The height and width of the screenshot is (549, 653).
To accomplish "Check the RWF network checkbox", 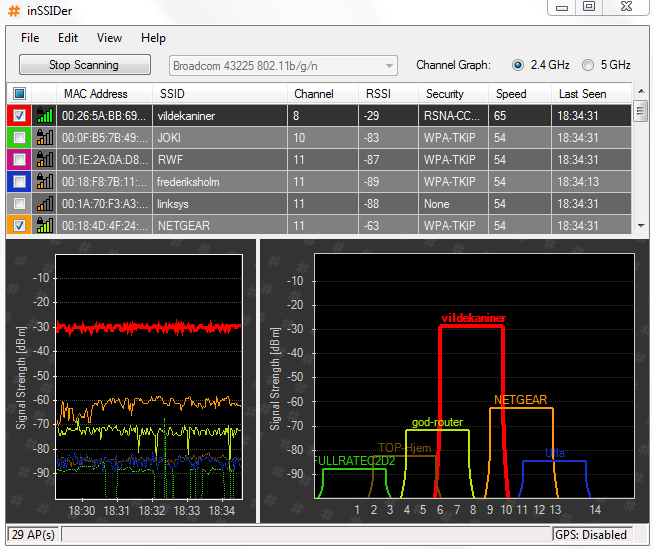I will 19,160.
